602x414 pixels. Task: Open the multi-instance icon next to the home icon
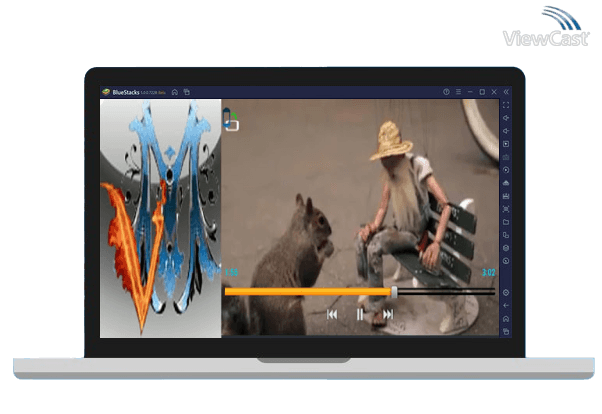point(187,92)
